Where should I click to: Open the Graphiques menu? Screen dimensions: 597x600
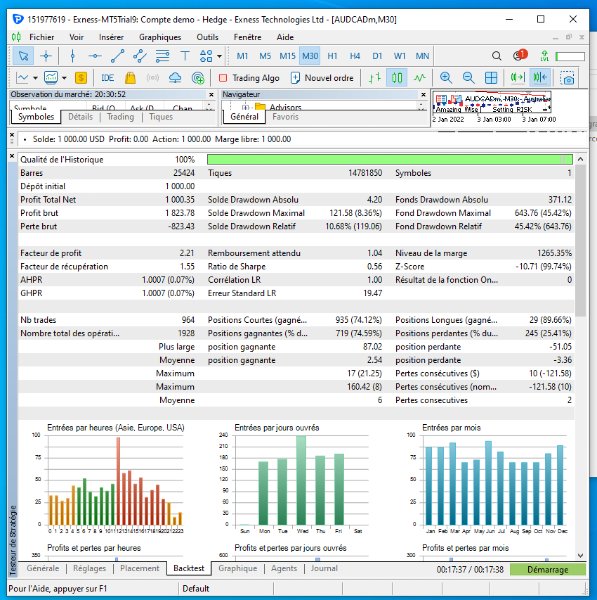point(160,37)
